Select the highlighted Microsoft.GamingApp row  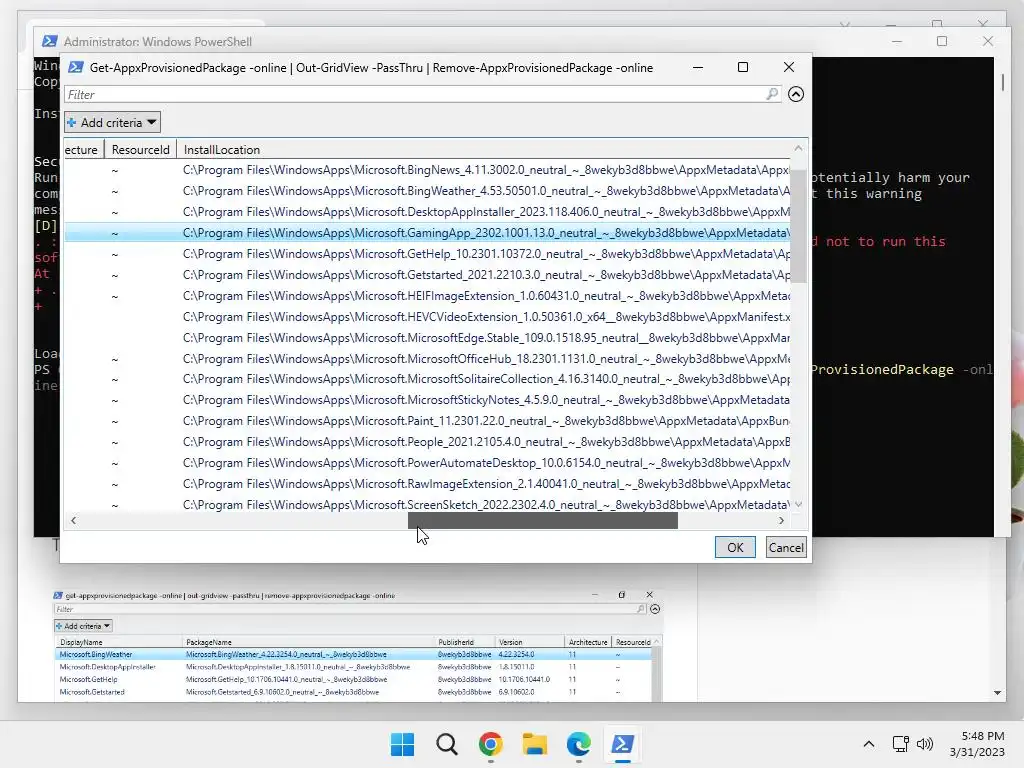pos(427,232)
